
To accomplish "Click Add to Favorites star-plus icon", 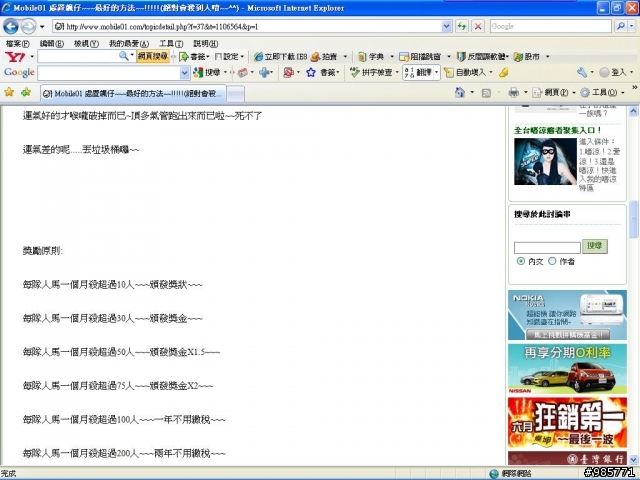I will (26, 92).
